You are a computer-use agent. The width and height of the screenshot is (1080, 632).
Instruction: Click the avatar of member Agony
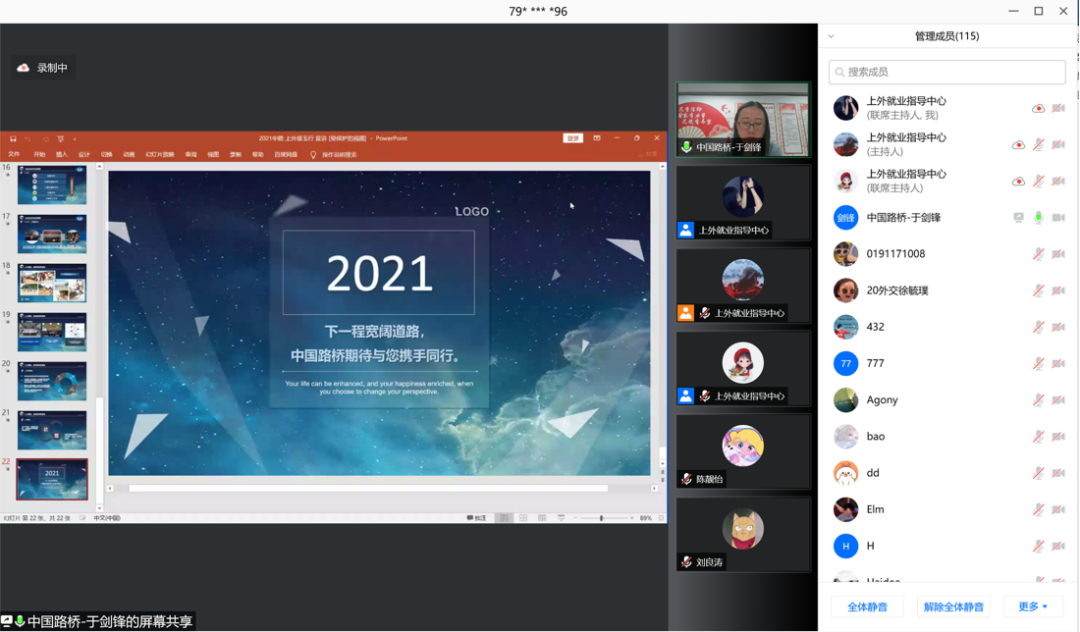click(x=846, y=400)
